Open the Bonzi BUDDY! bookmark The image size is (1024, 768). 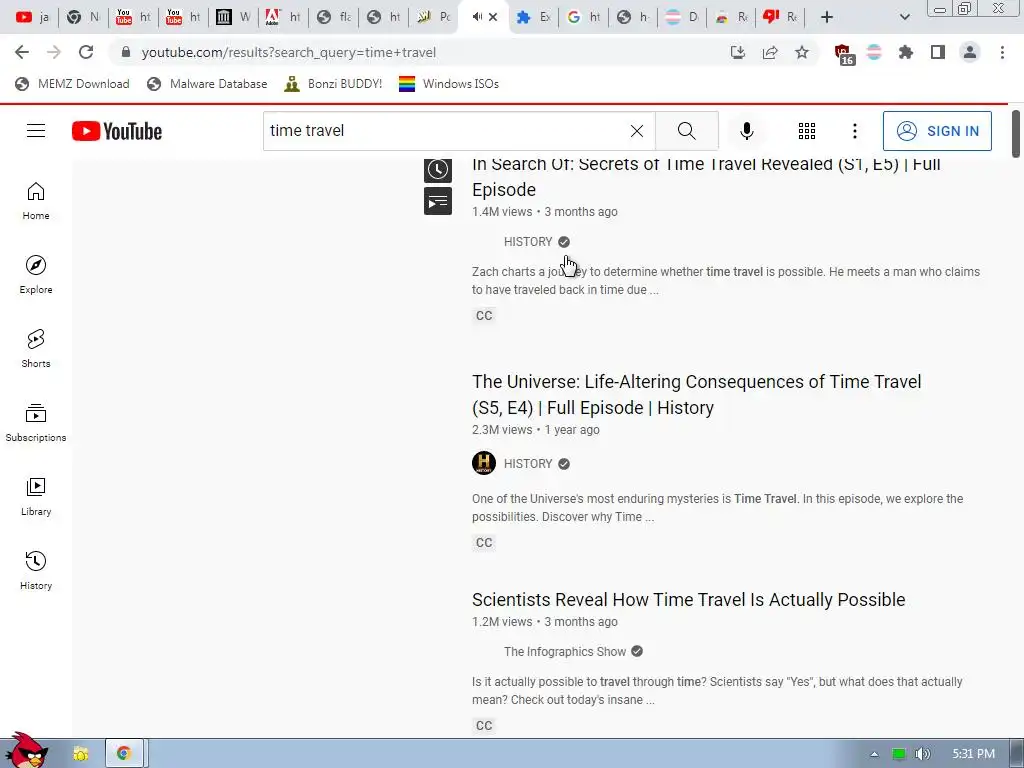point(333,84)
